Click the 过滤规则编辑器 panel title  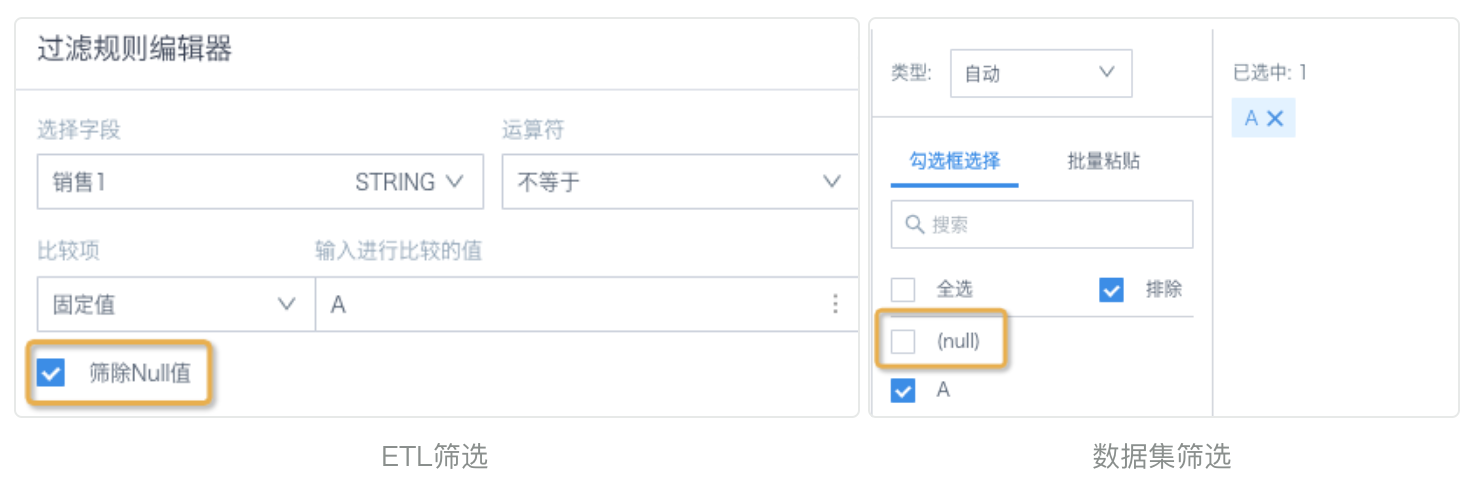135,49
